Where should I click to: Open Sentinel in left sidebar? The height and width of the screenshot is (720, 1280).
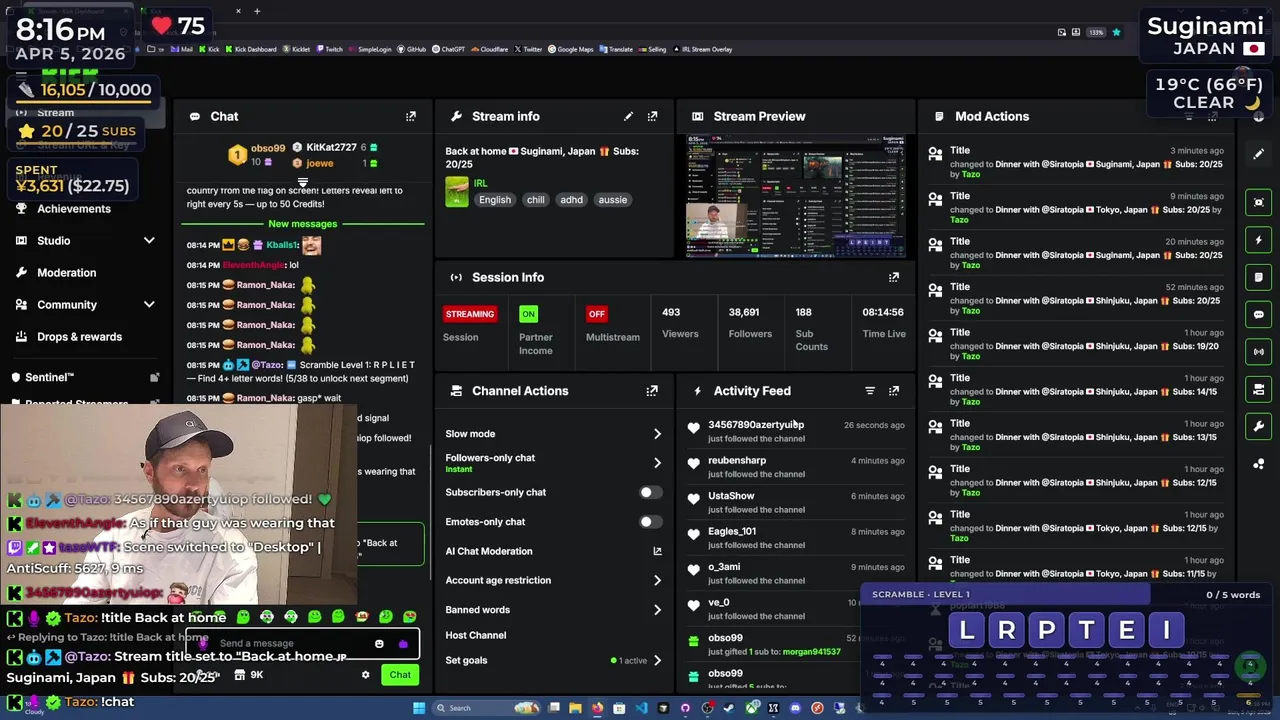click(x=50, y=378)
